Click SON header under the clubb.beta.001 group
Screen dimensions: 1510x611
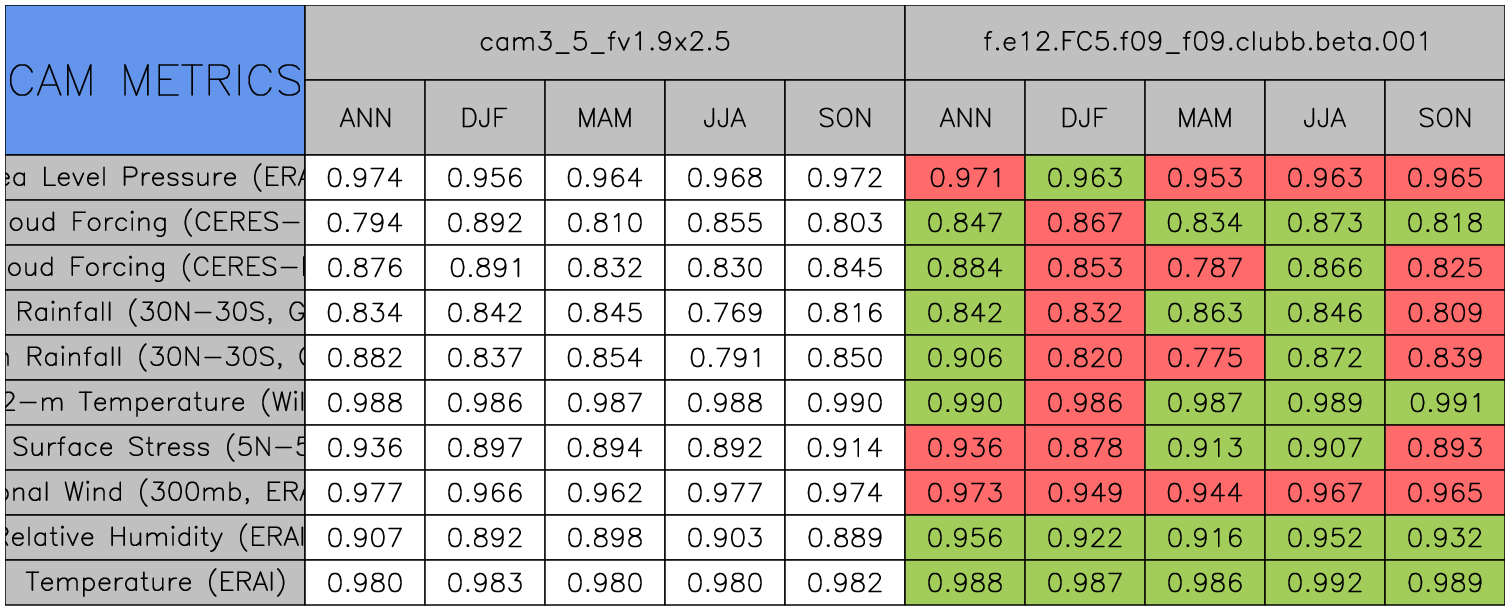[x=1444, y=118]
